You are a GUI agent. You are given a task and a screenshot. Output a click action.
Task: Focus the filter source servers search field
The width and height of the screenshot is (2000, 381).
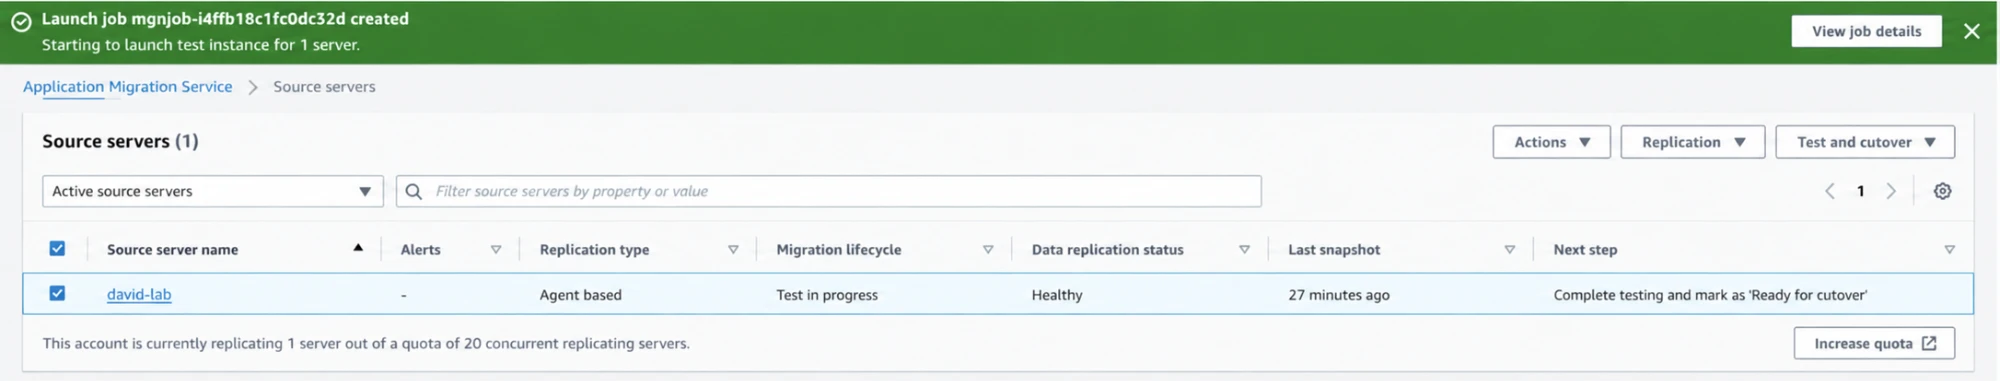[828, 191]
